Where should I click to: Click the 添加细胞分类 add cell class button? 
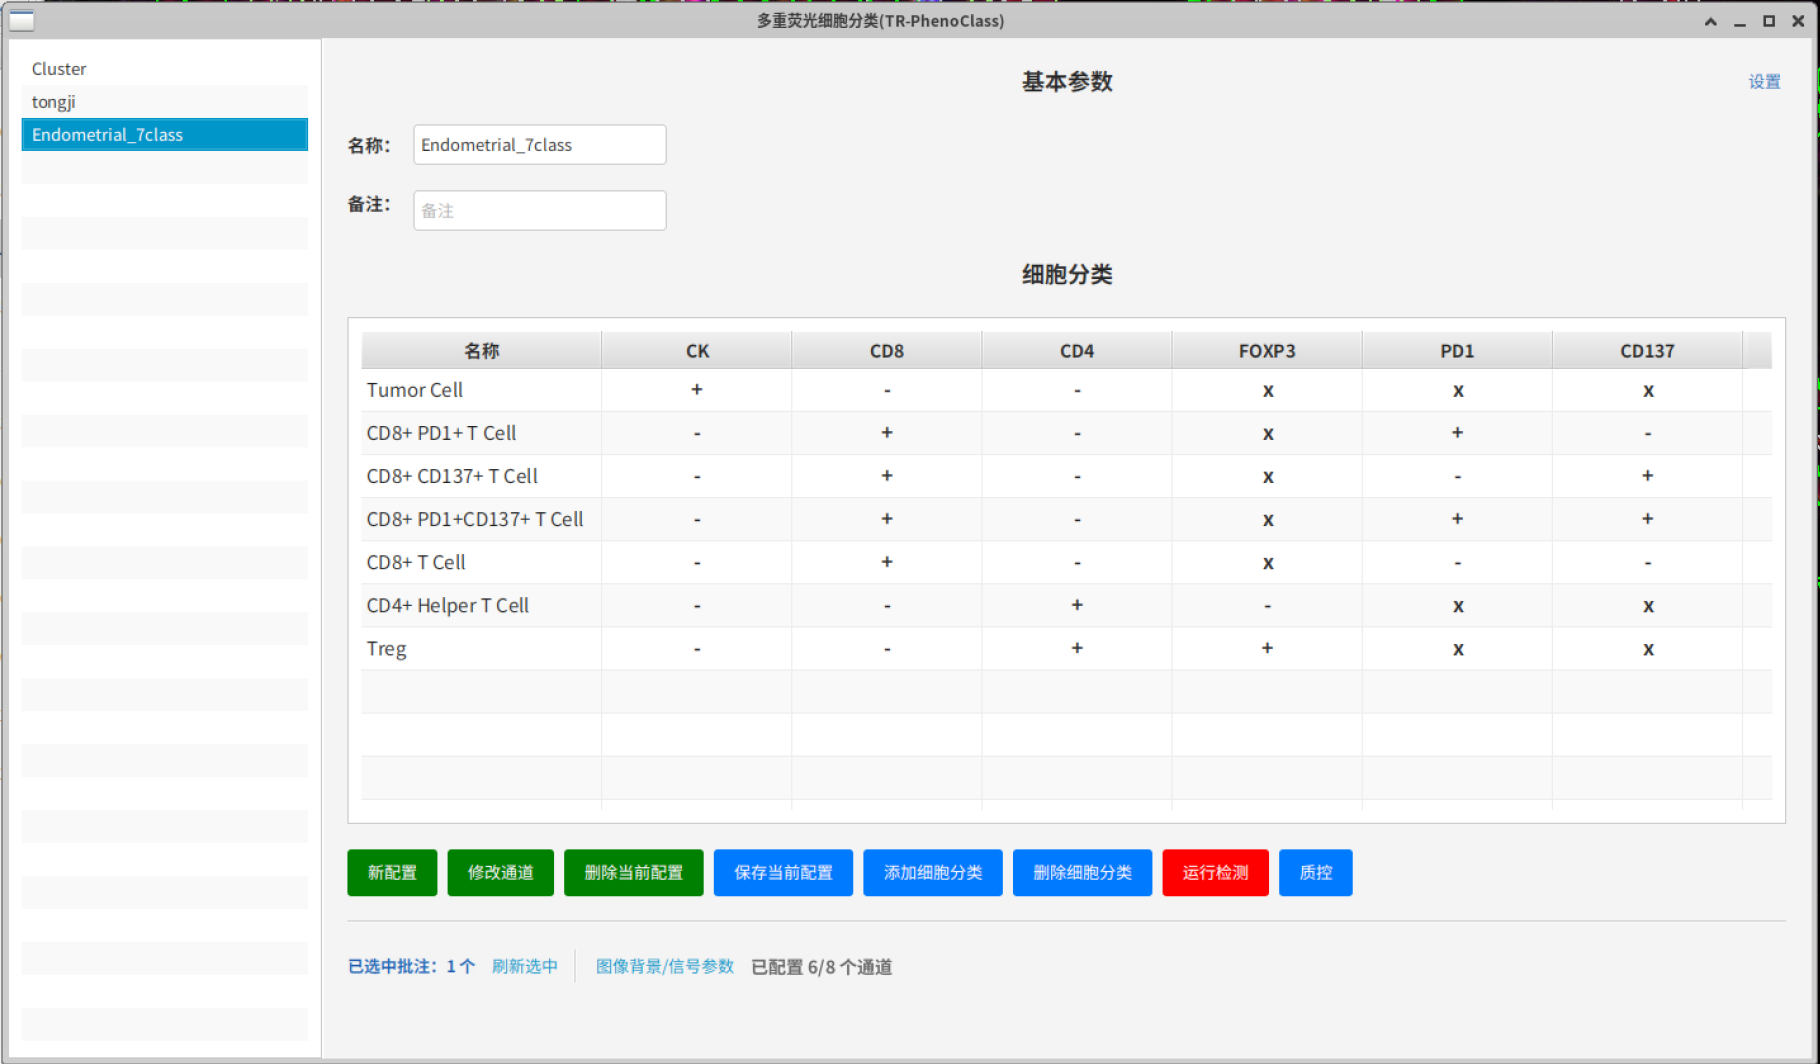point(933,873)
